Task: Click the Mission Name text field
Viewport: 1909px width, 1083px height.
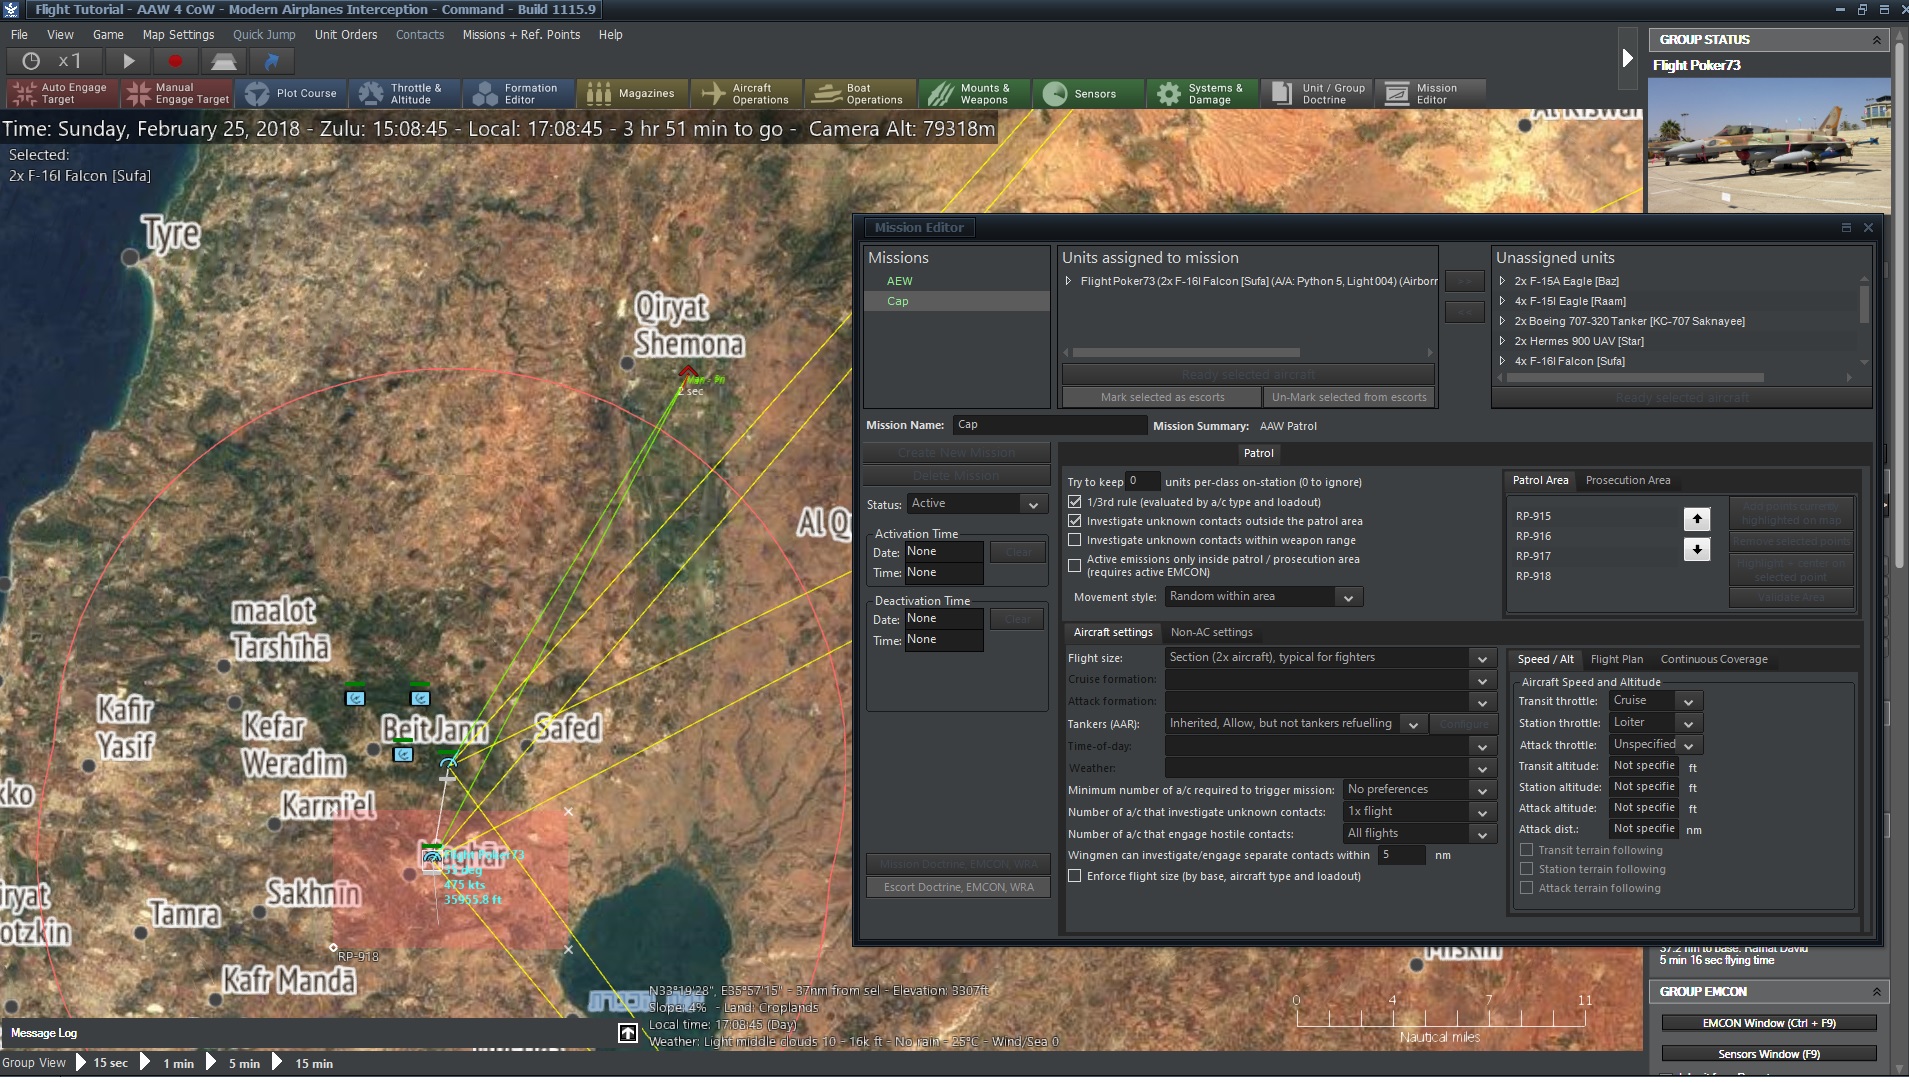Action: tap(1048, 425)
